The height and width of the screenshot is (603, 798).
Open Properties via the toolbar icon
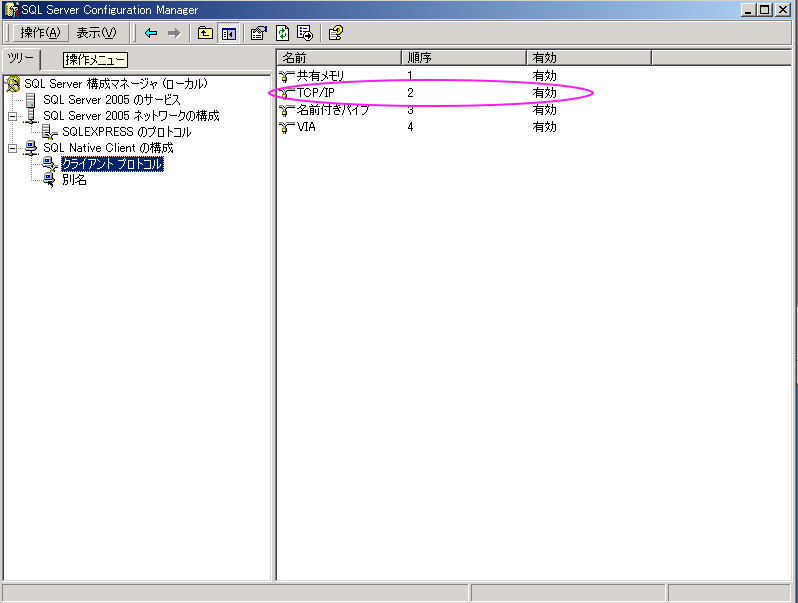coord(258,33)
